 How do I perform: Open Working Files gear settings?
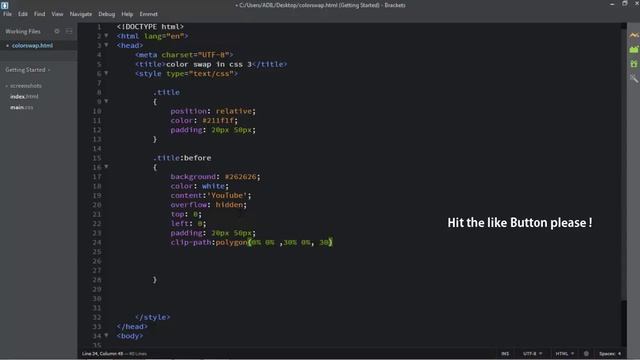point(57,31)
